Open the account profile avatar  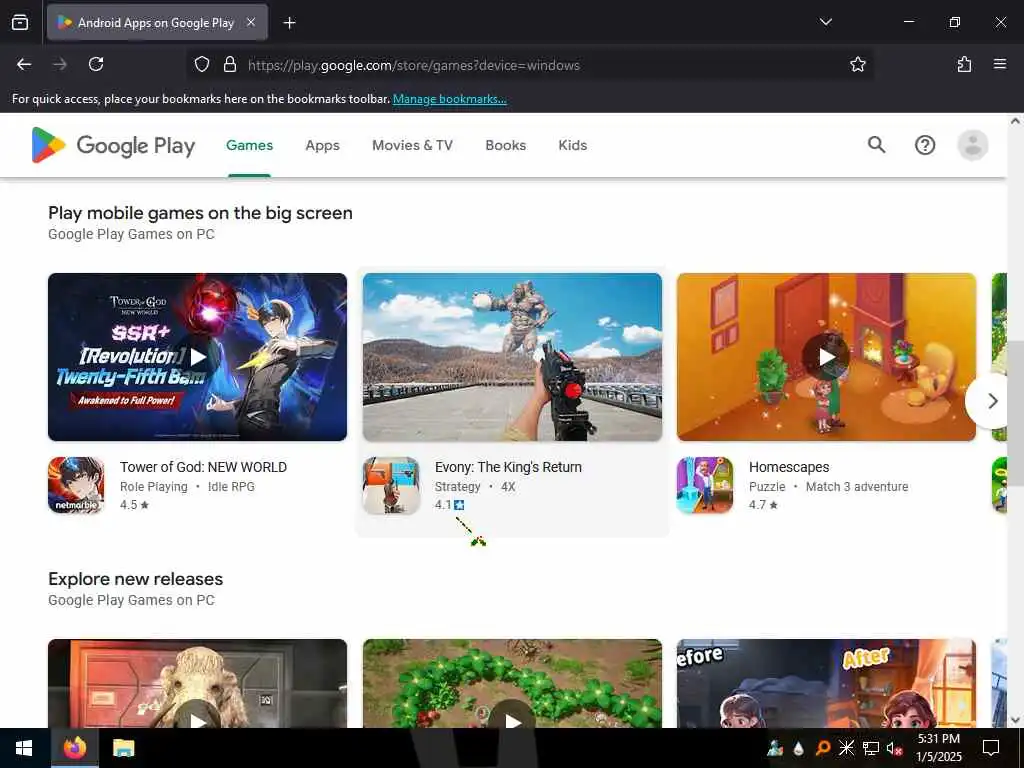[972, 145]
